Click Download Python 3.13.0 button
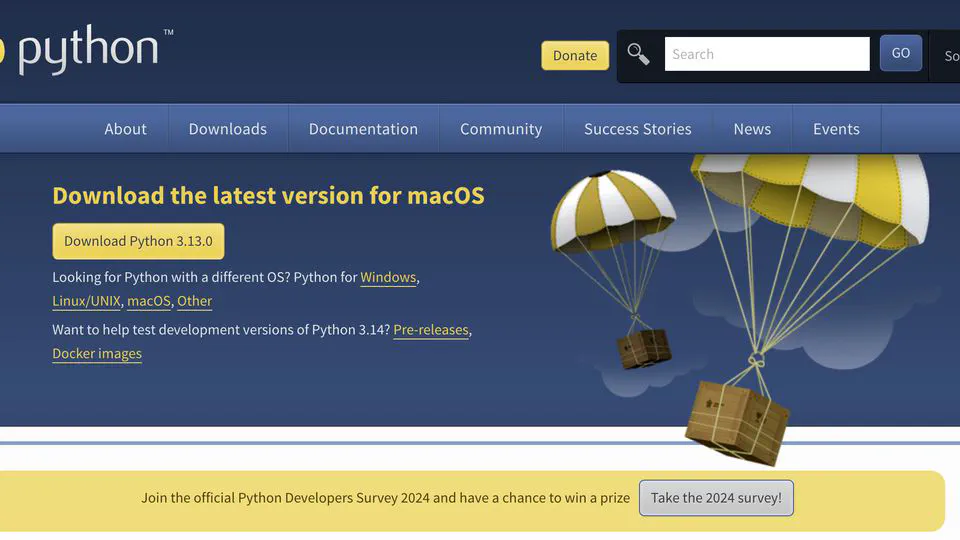The image size is (960, 540). (138, 241)
